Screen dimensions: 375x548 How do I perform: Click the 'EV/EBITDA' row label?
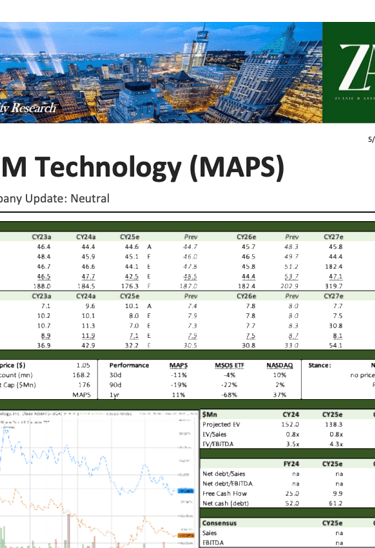[218, 444]
